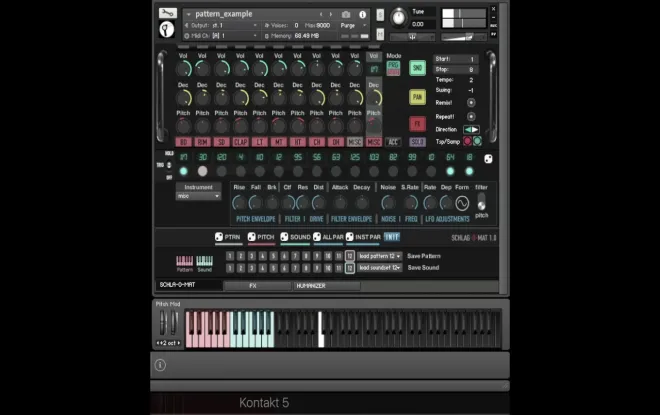Toggle the SOLO button
Image resolution: width=660 pixels, height=415 pixels.
click(417, 142)
